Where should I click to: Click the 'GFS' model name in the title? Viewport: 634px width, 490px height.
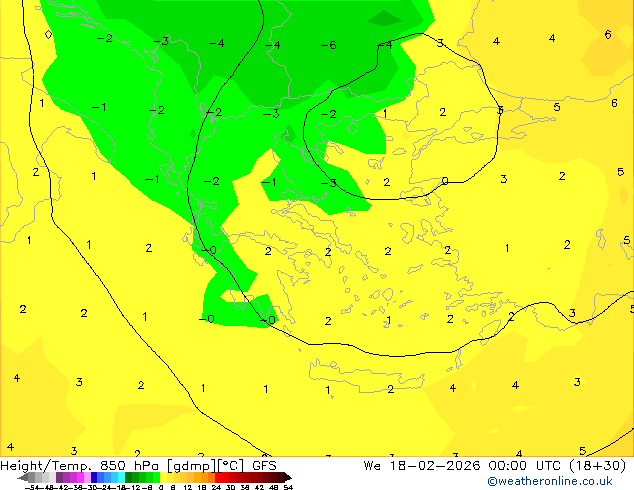point(264,466)
